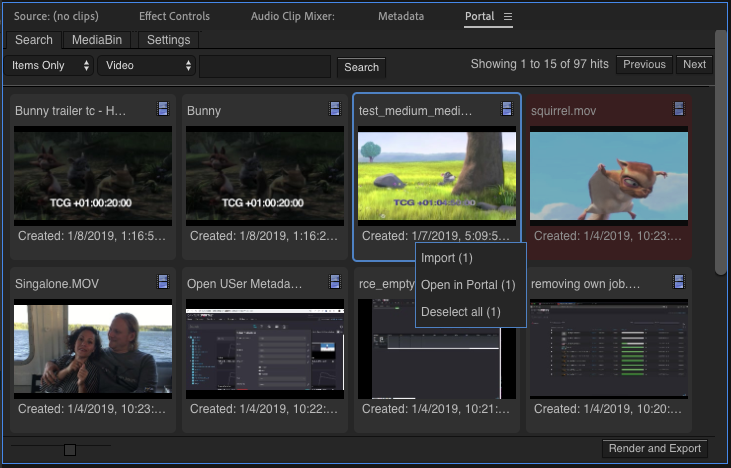Screen dimensions: 731x468
Task: Click 'Created: 1/8/2019, 1:16:5…' date text
Action: pos(92,236)
